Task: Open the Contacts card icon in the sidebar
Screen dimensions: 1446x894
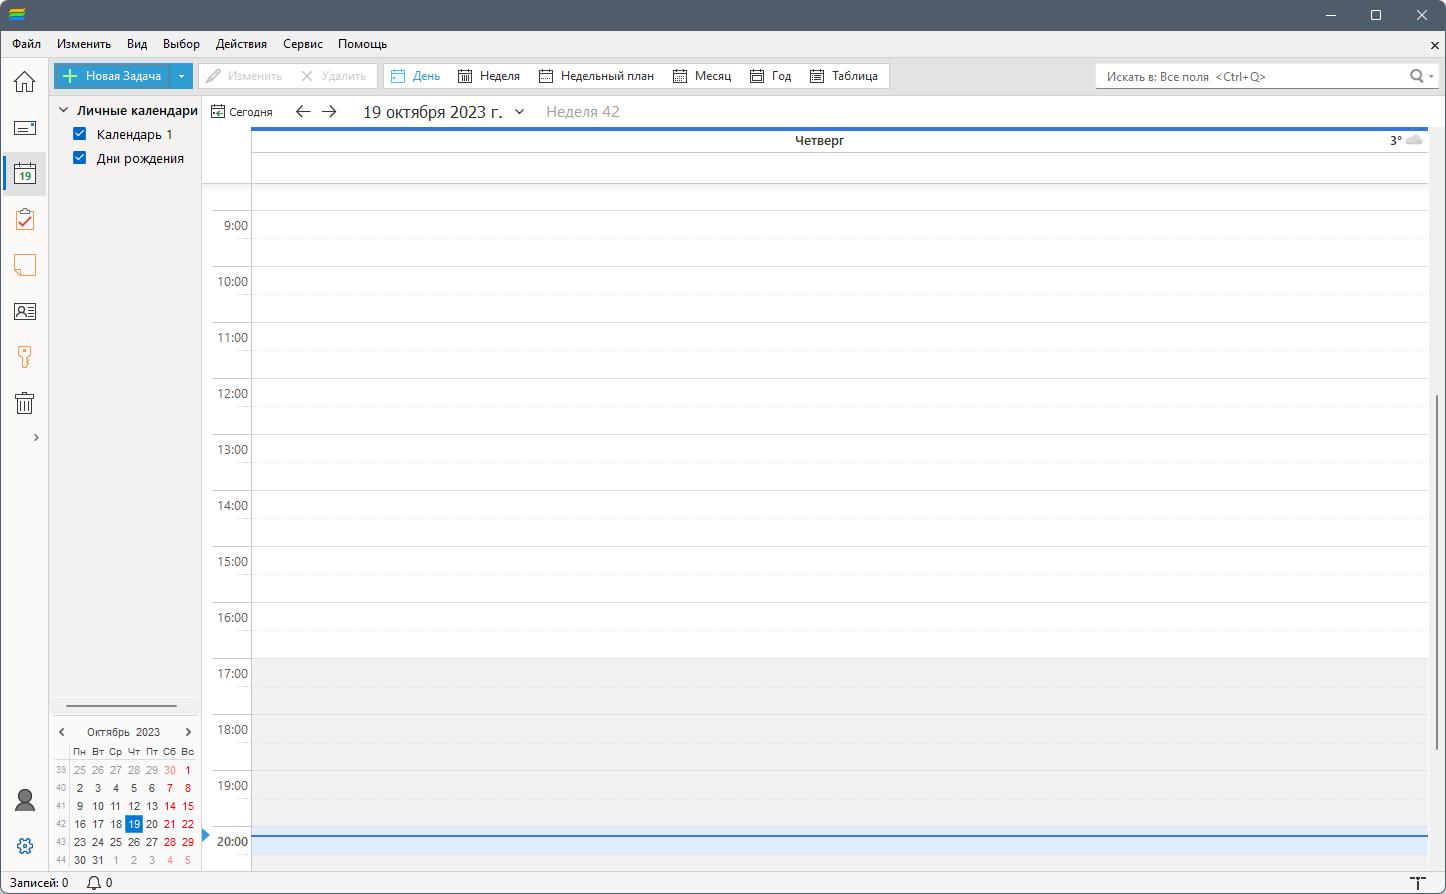Action: (x=24, y=311)
